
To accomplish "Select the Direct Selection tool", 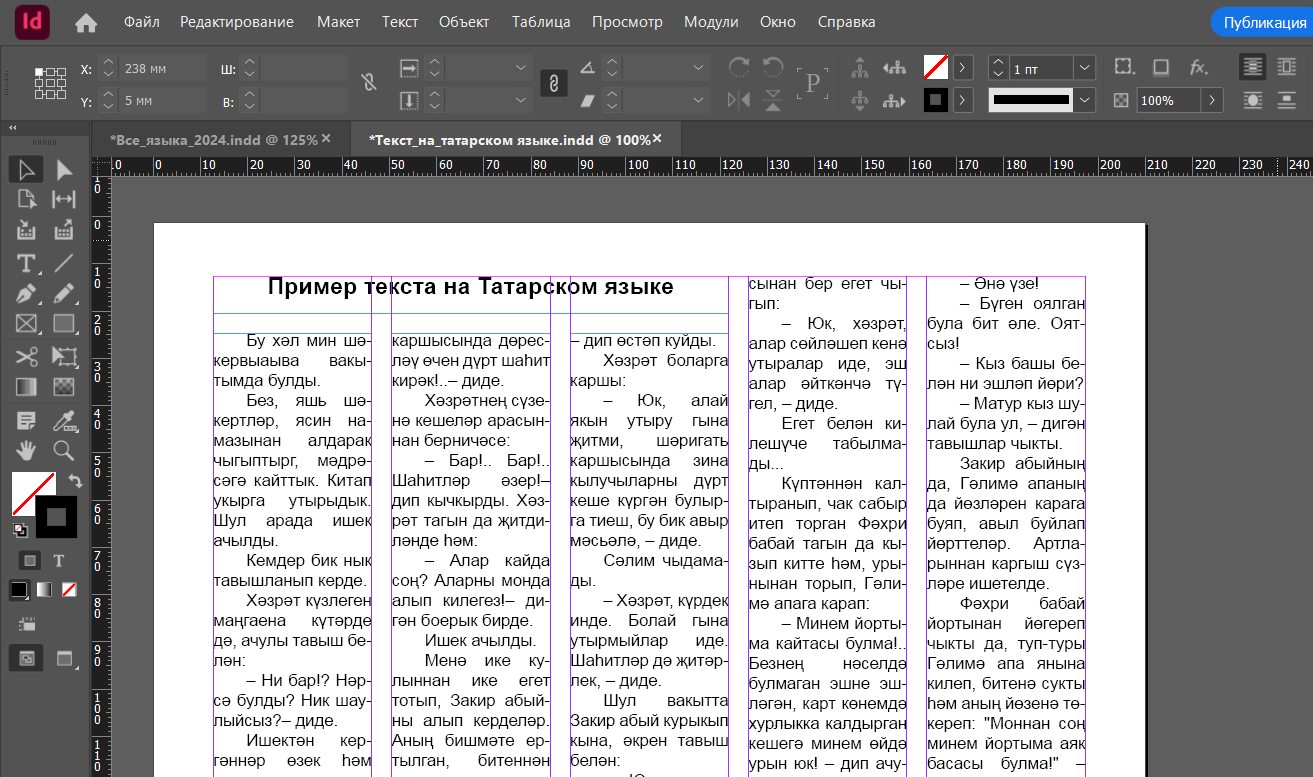I will [x=64, y=169].
